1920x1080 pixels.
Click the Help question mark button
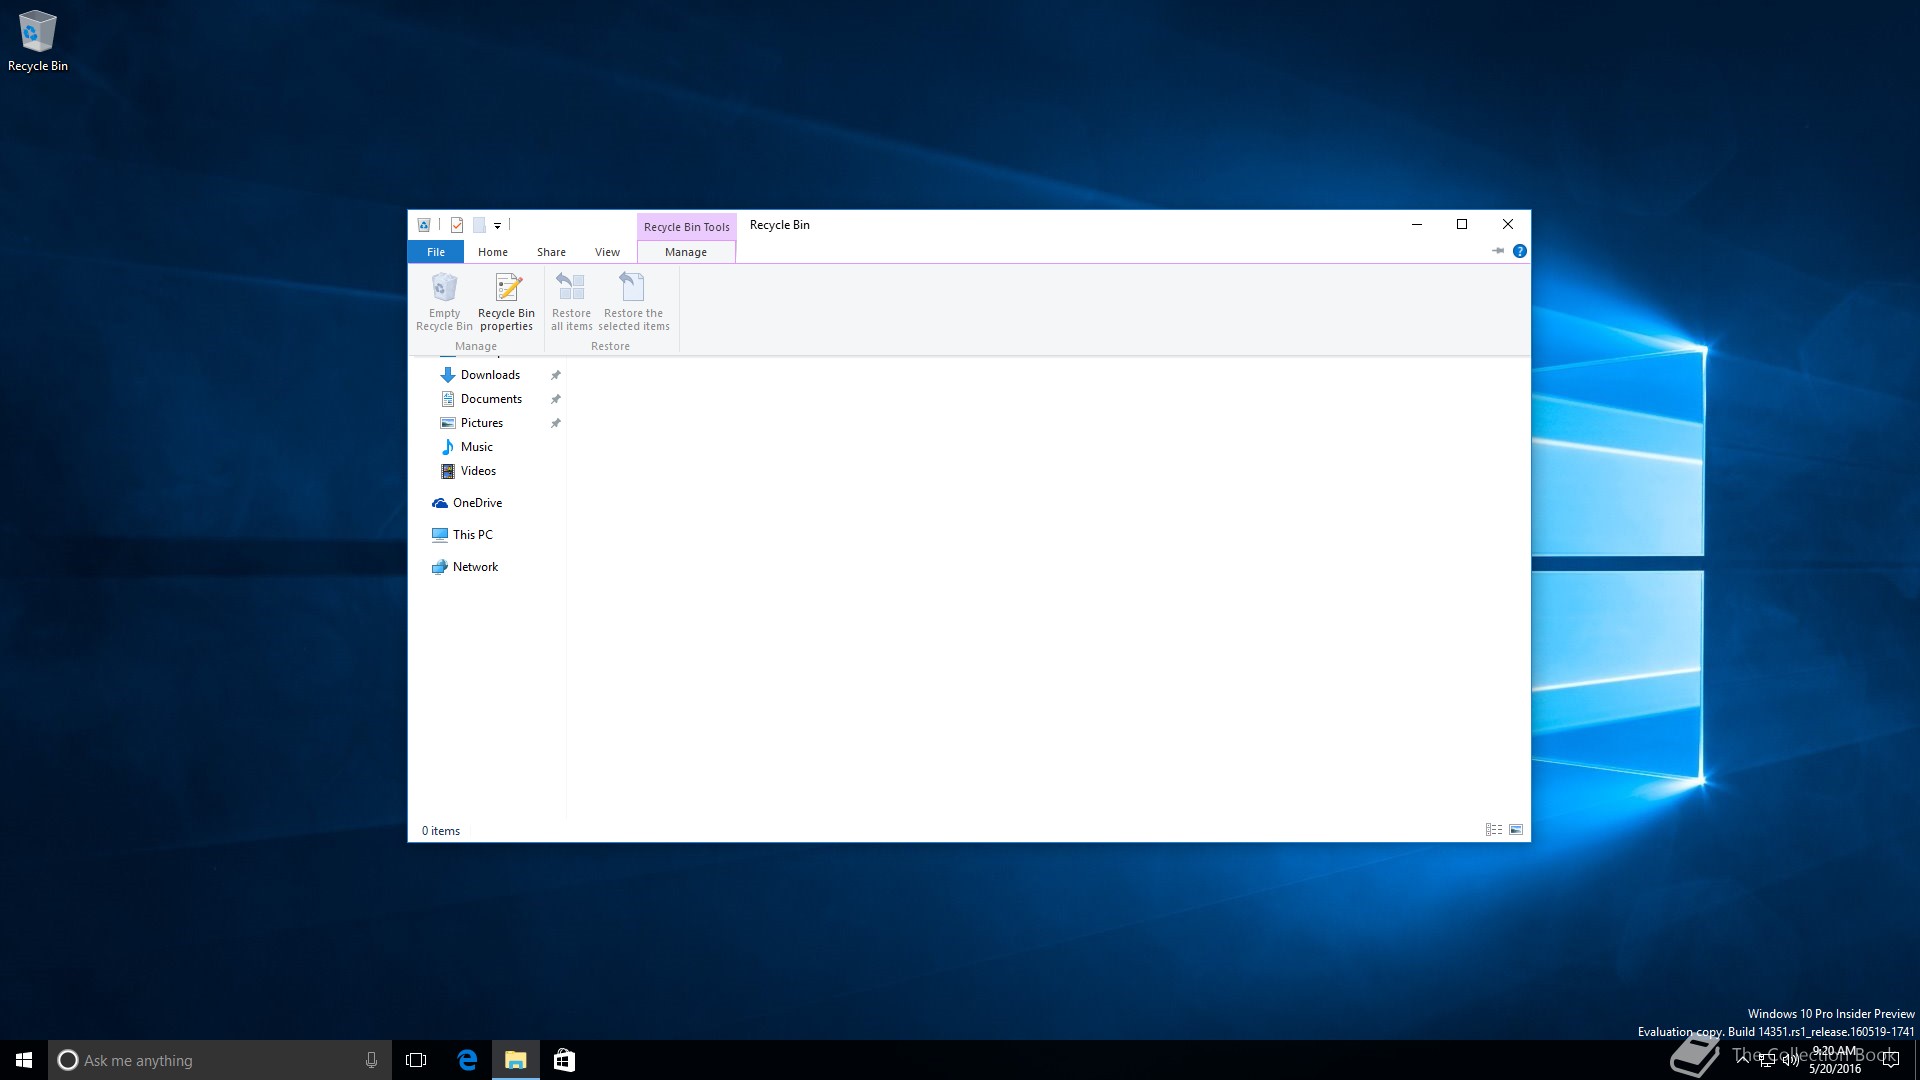1520,251
